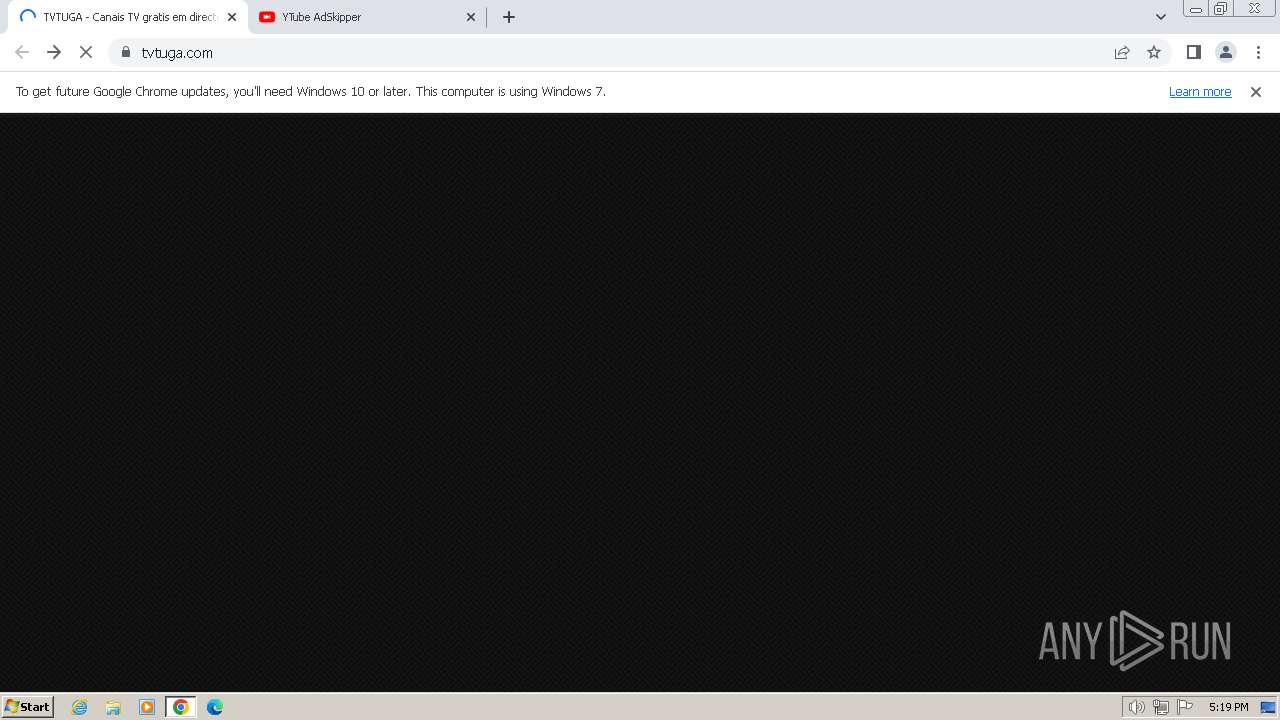Go forward to next page
1280x720 pixels.
(x=54, y=52)
